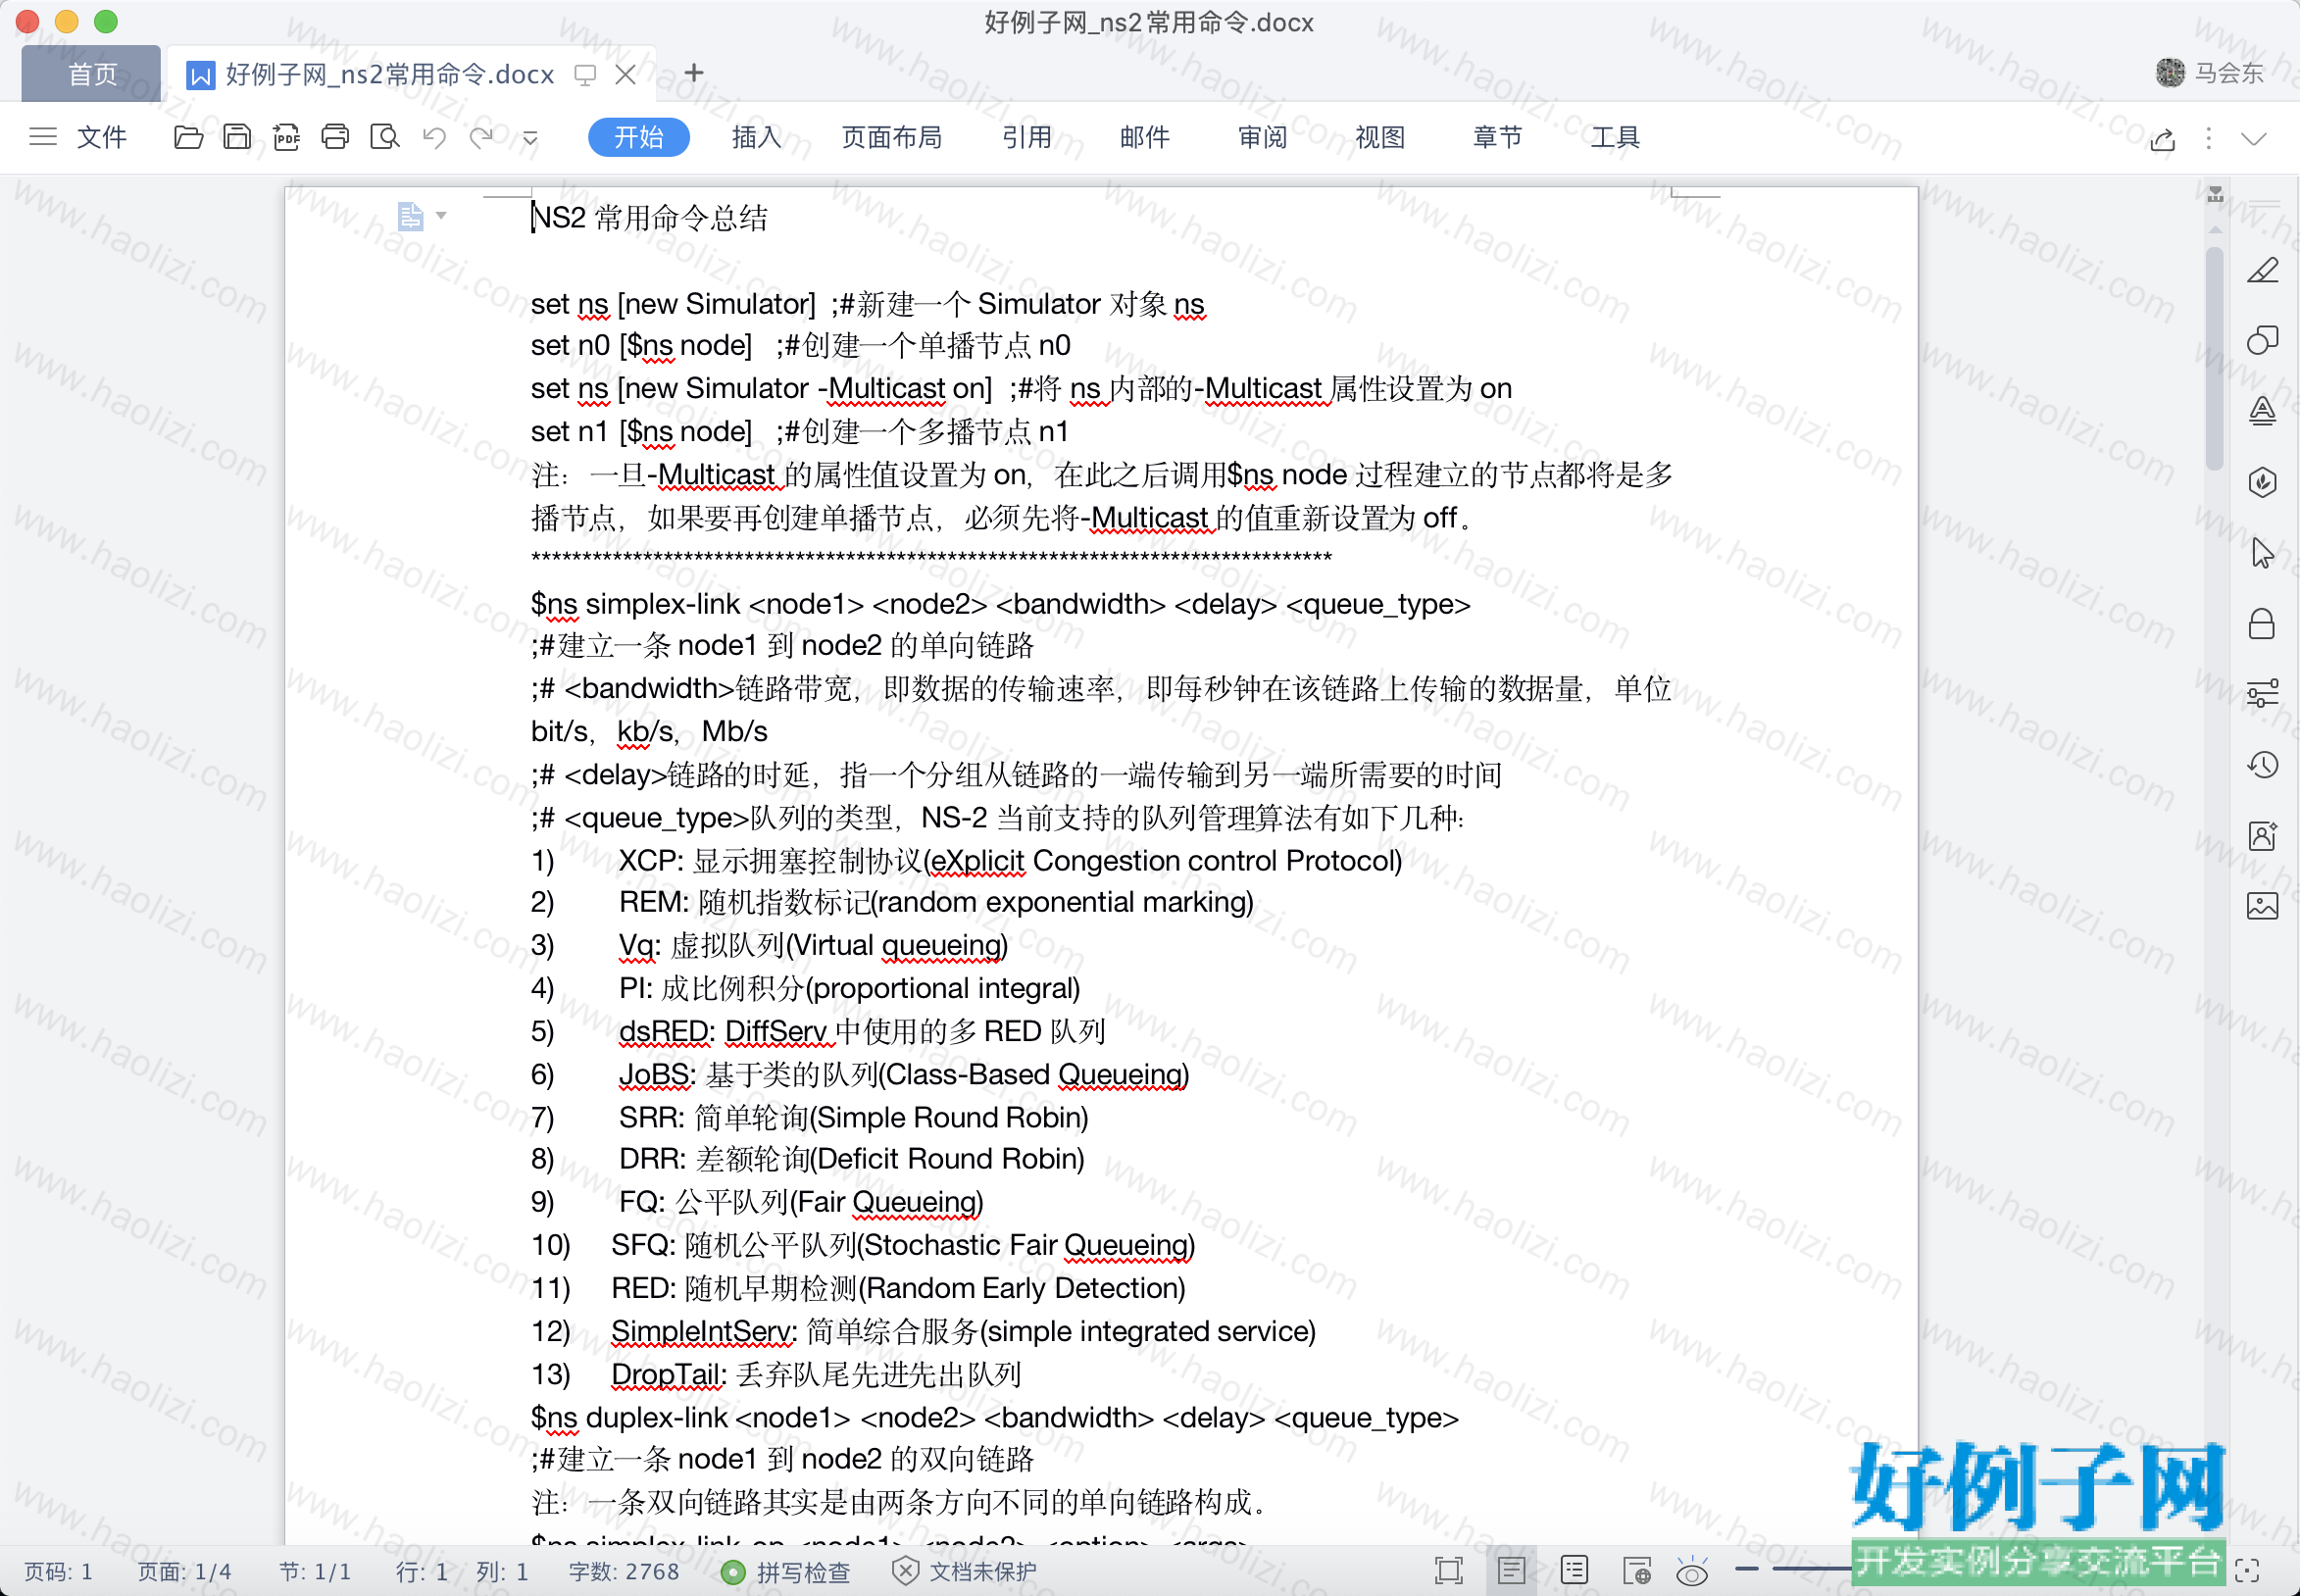
Task: Switch to the 页面布局 tab
Action: [892, 137]
